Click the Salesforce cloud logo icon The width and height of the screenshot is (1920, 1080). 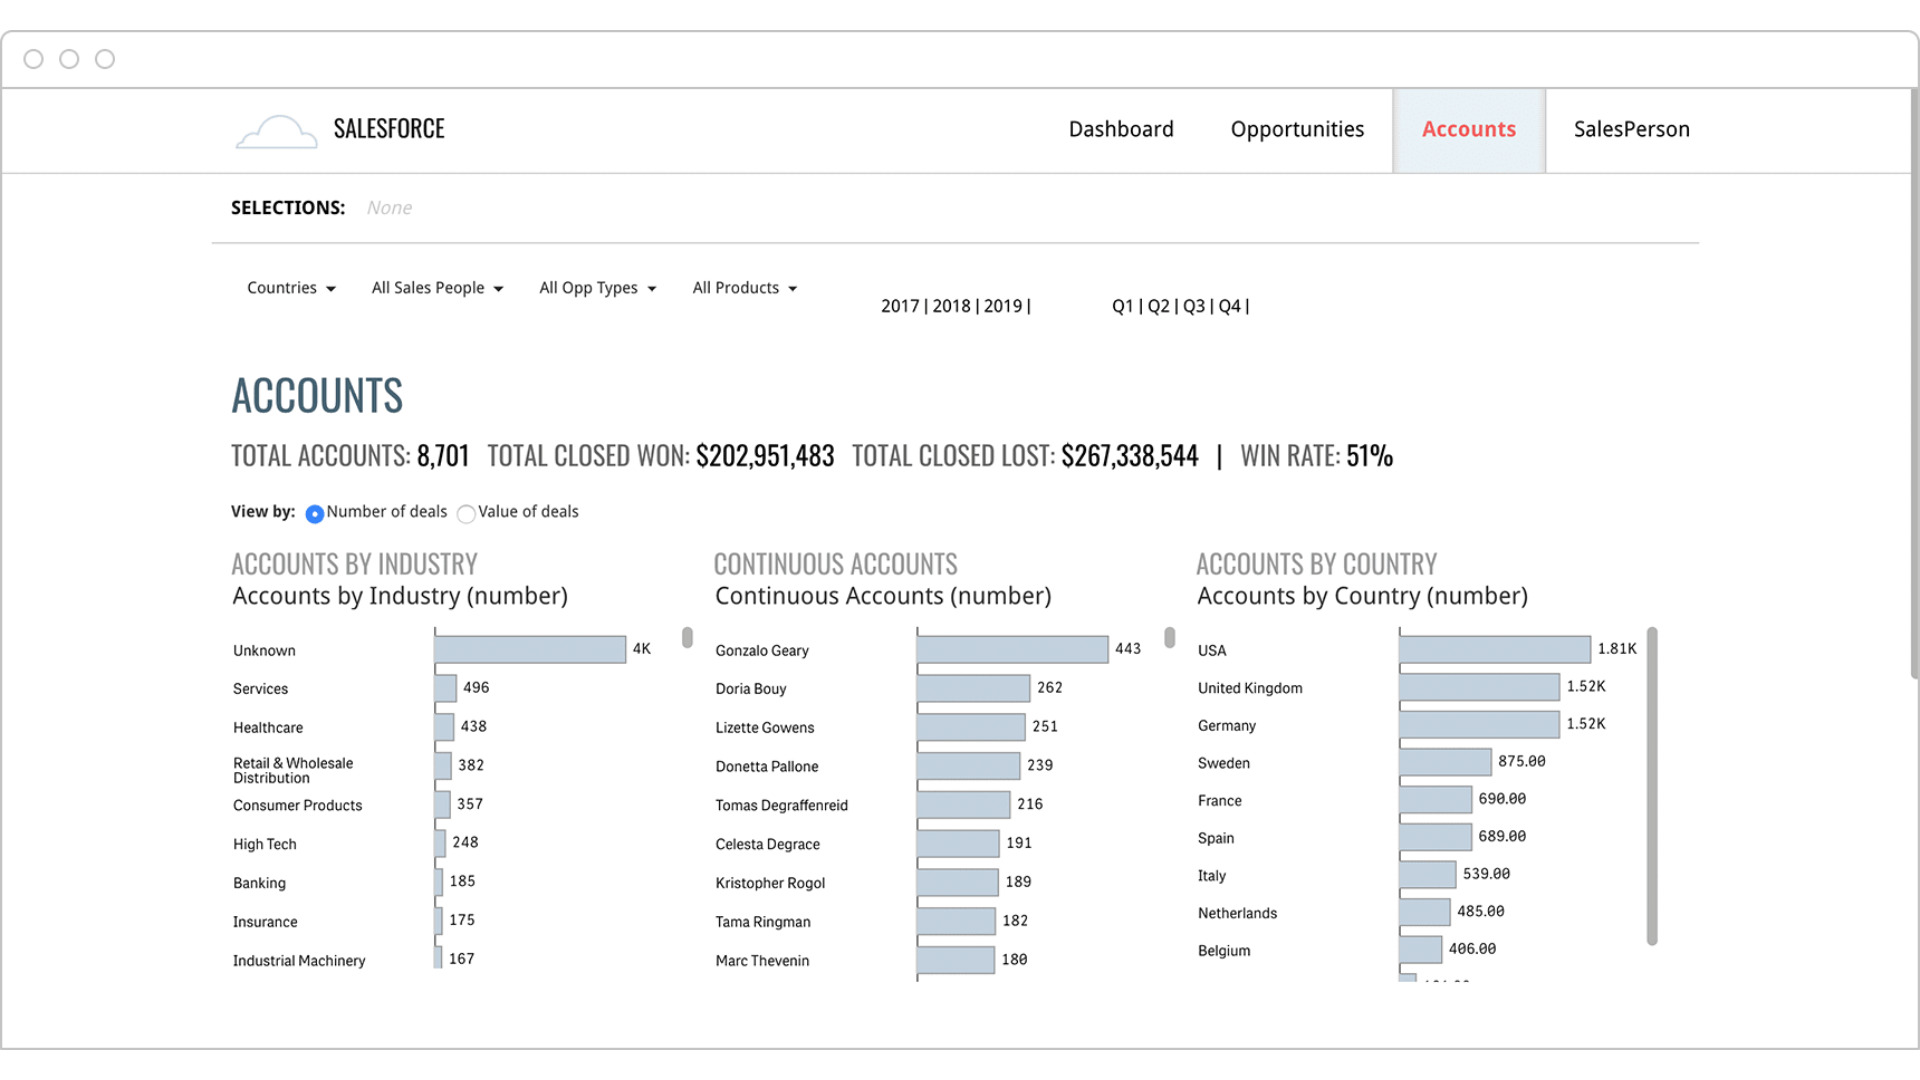(276, 132)
